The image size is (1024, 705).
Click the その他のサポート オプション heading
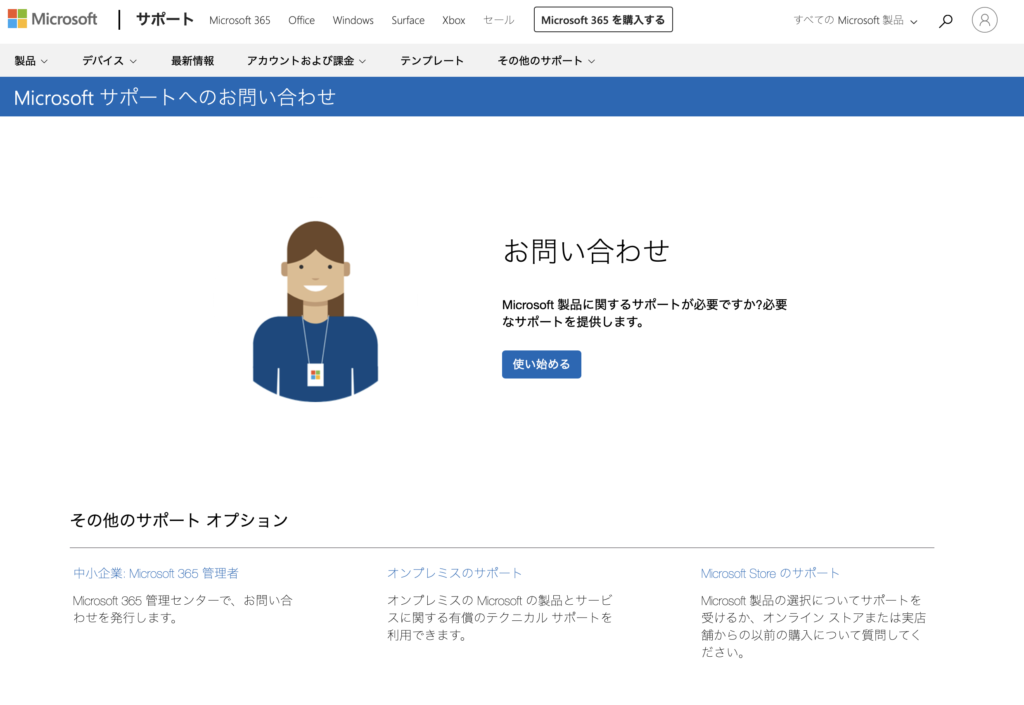point(179,520)
